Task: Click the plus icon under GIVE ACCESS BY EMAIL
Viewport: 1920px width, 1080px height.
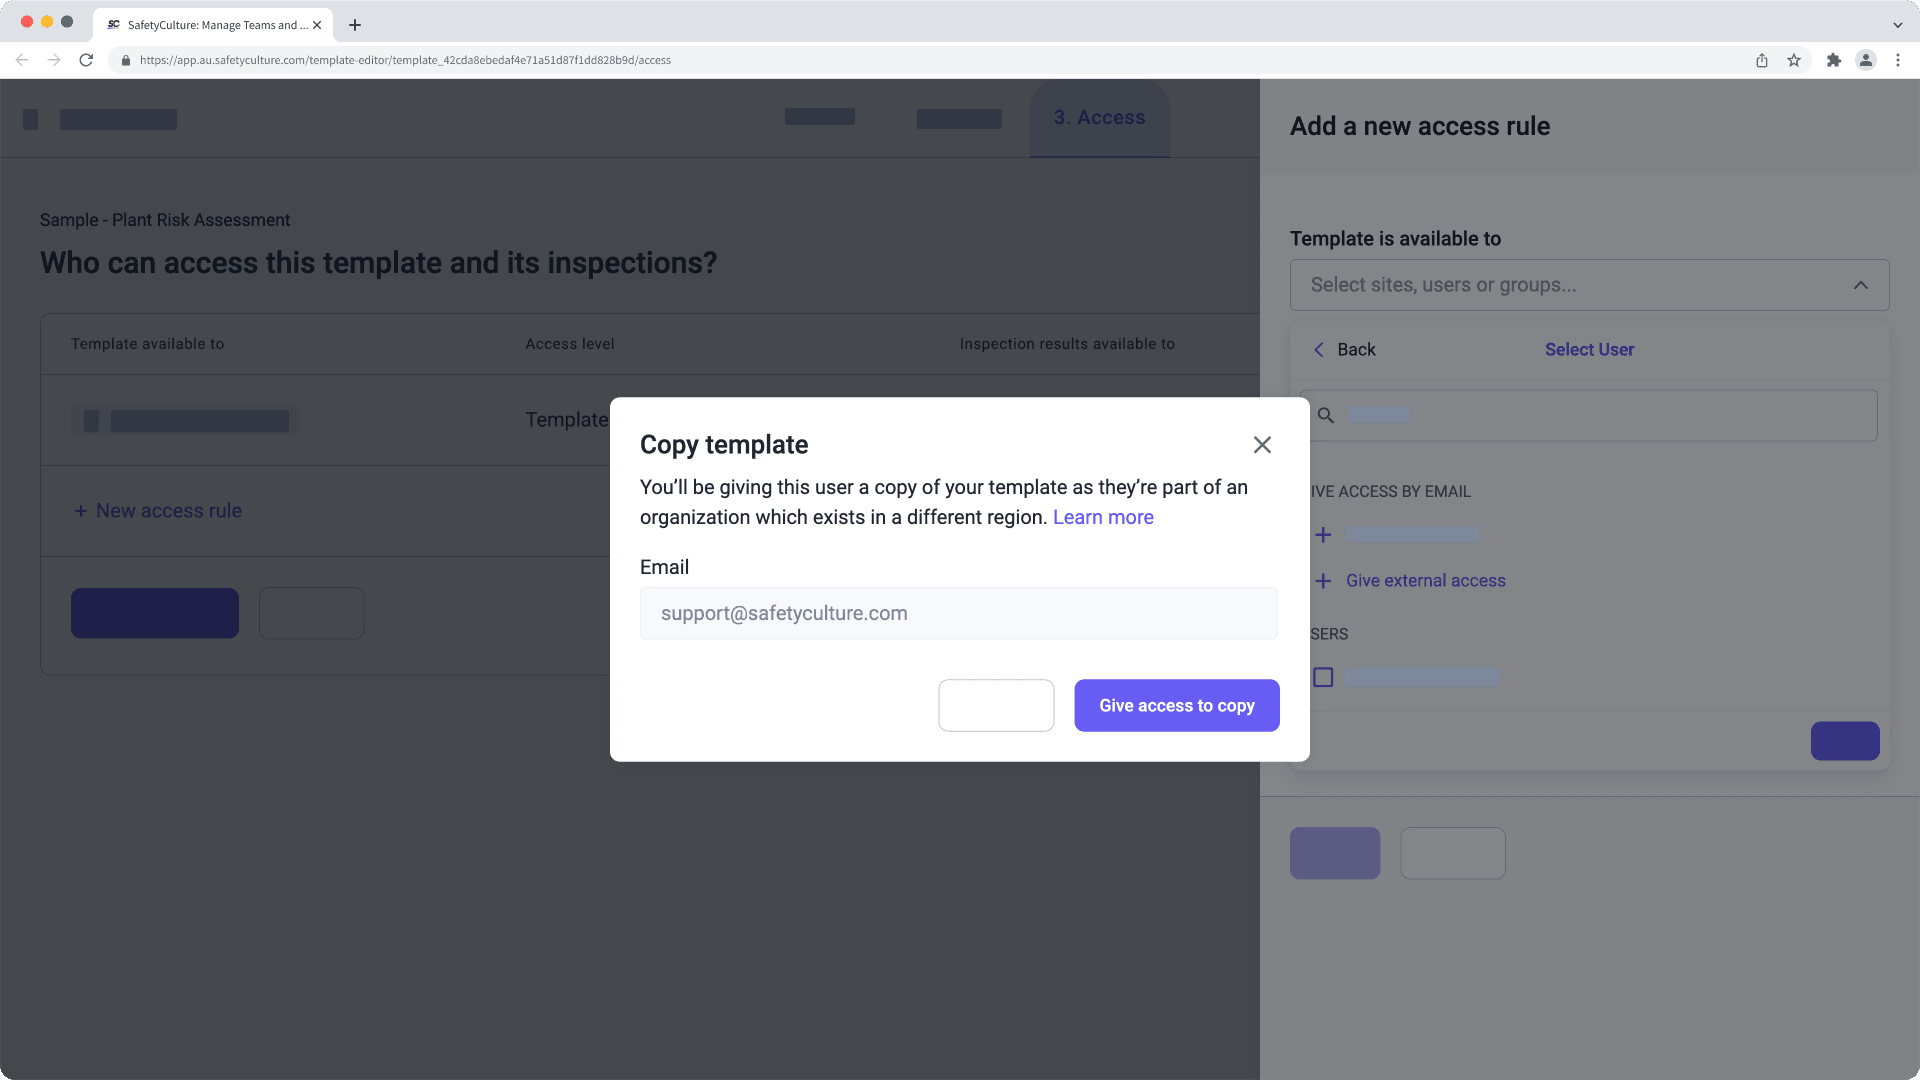Action: [1323, 534]
